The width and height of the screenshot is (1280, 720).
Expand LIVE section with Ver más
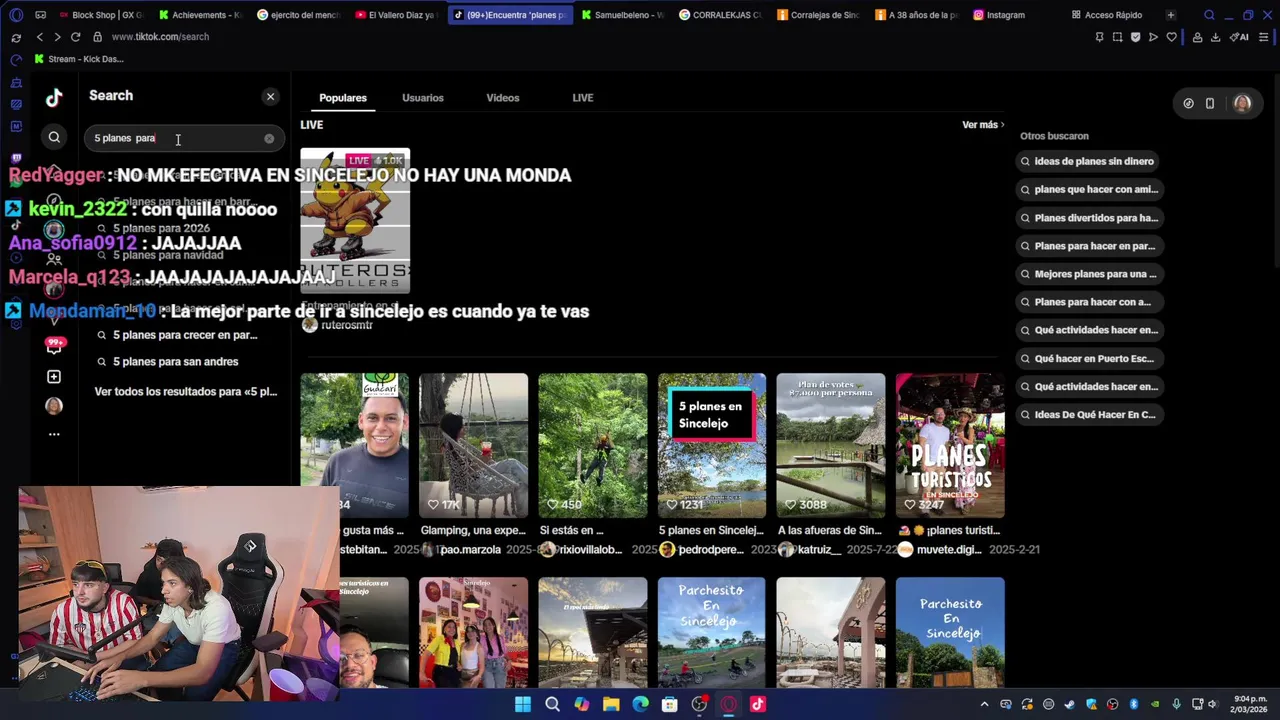click(x=983, y=125)
